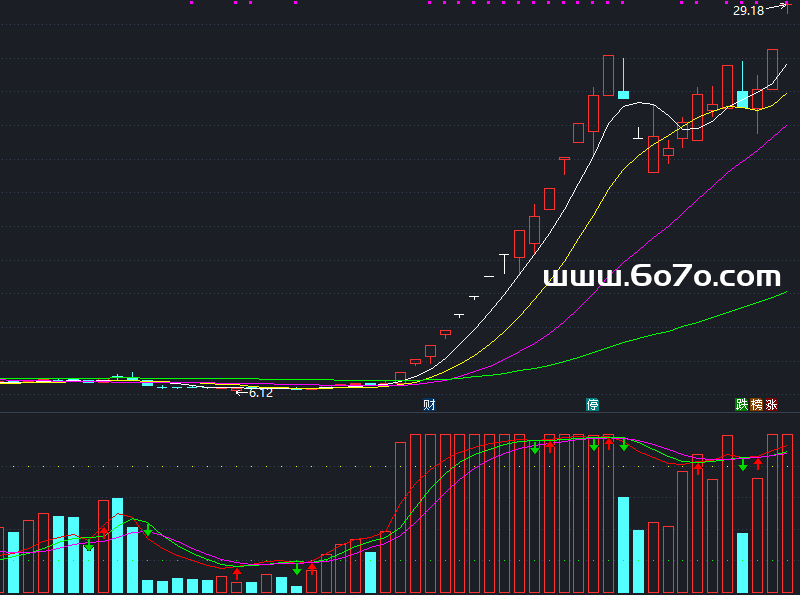Image resolution: width=800 pixels, height=595 pixels.
Task: Open the orange 榜 ranking marker
Action: tap(757, 405)
